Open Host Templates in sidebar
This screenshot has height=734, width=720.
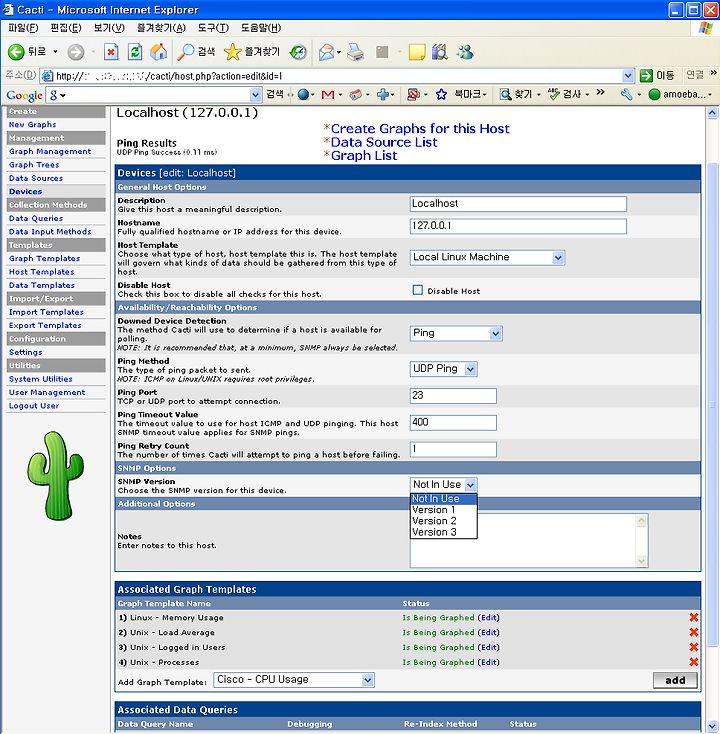(41, 272)
